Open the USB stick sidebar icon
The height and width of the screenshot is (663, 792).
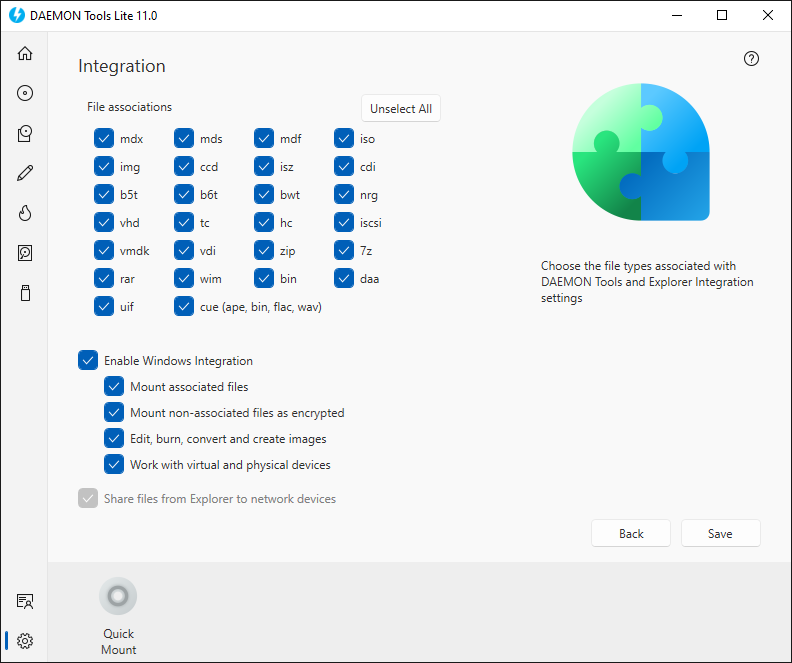tap(25, 293)
